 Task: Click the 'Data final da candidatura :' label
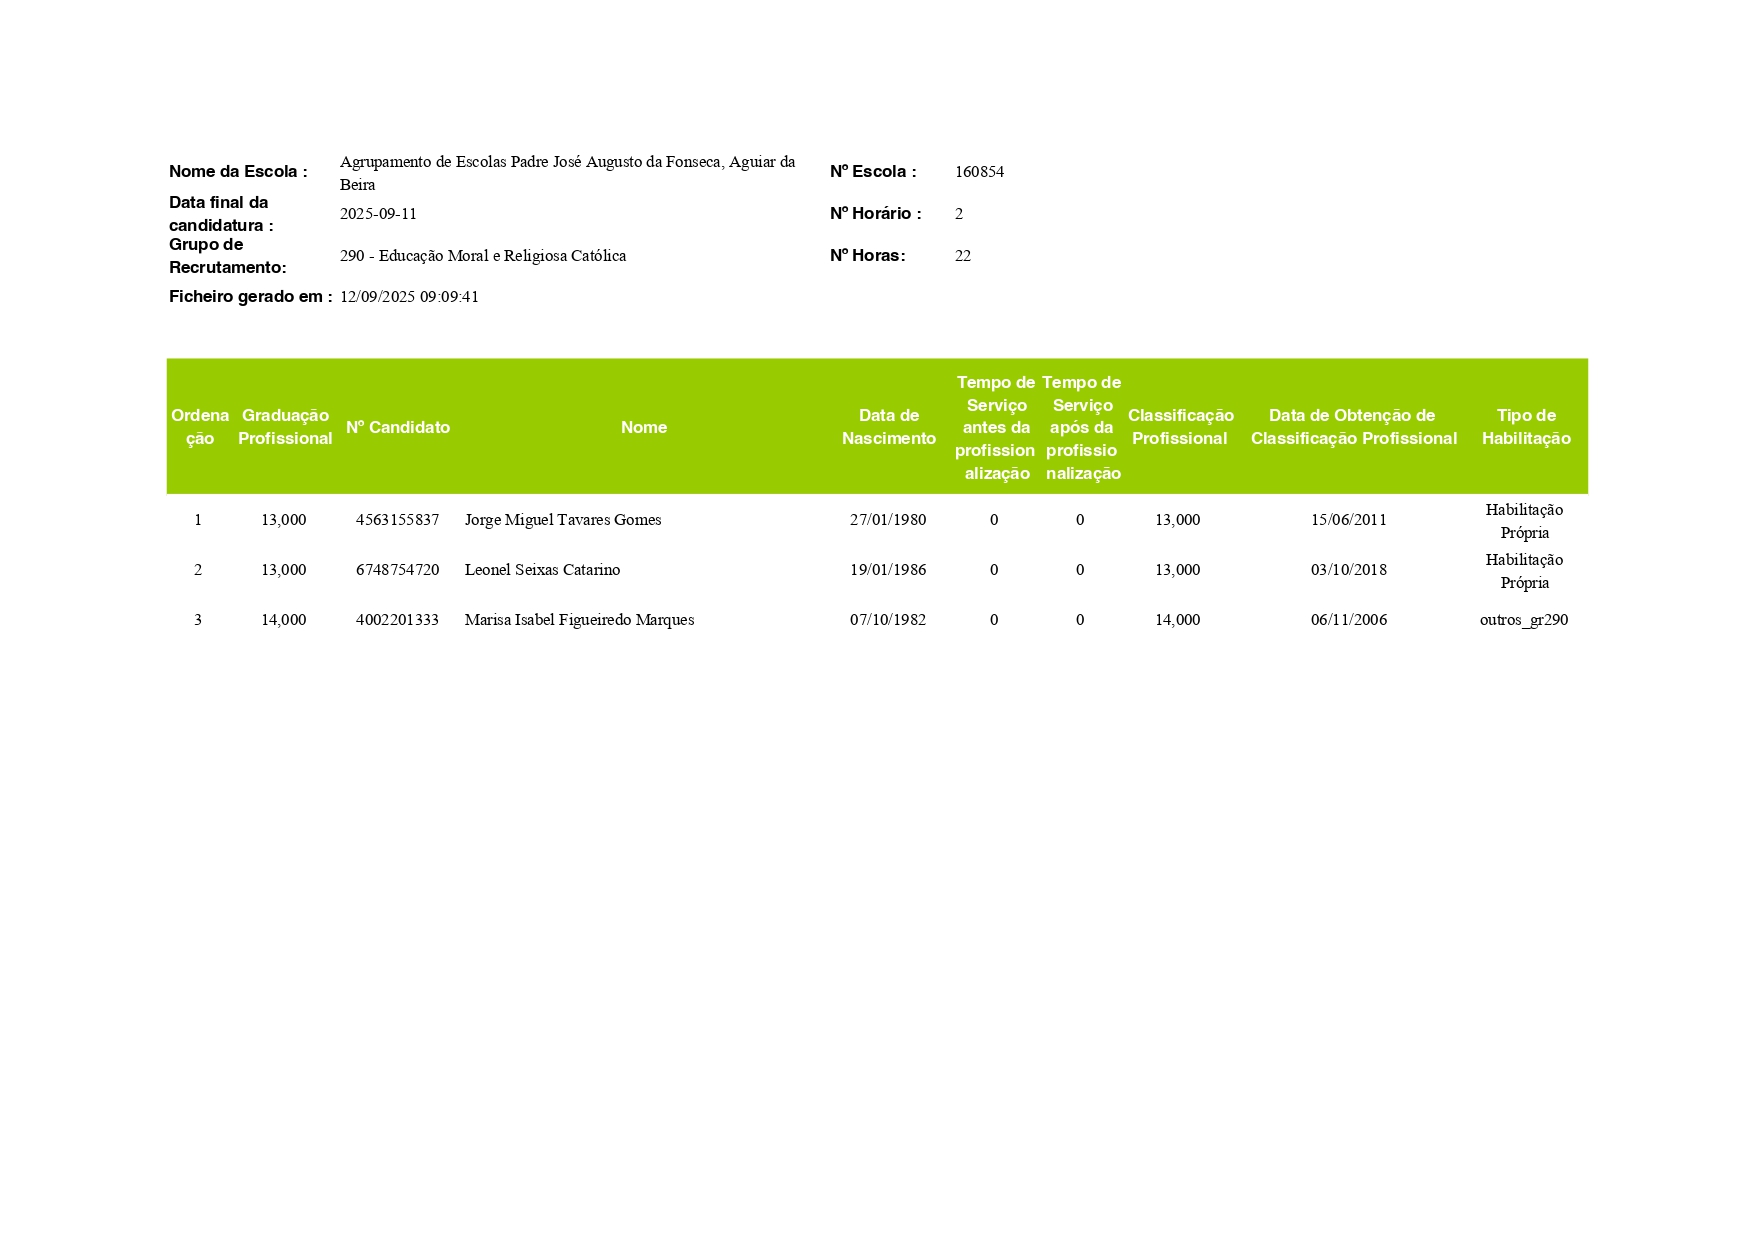point(221,214)
